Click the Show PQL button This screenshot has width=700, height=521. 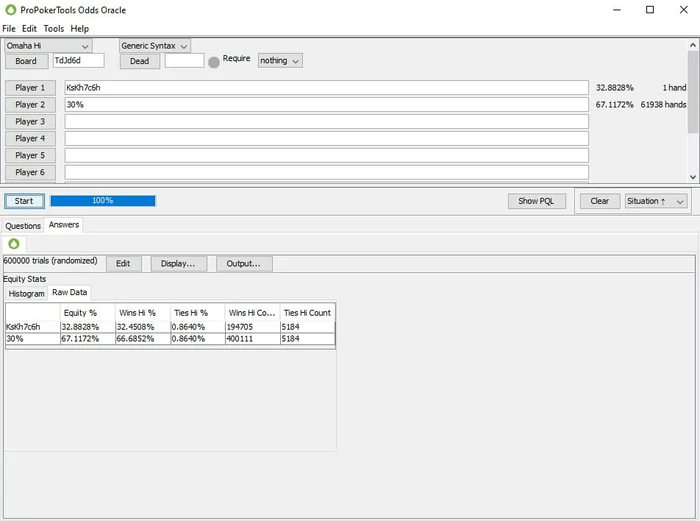coord(537,201)
